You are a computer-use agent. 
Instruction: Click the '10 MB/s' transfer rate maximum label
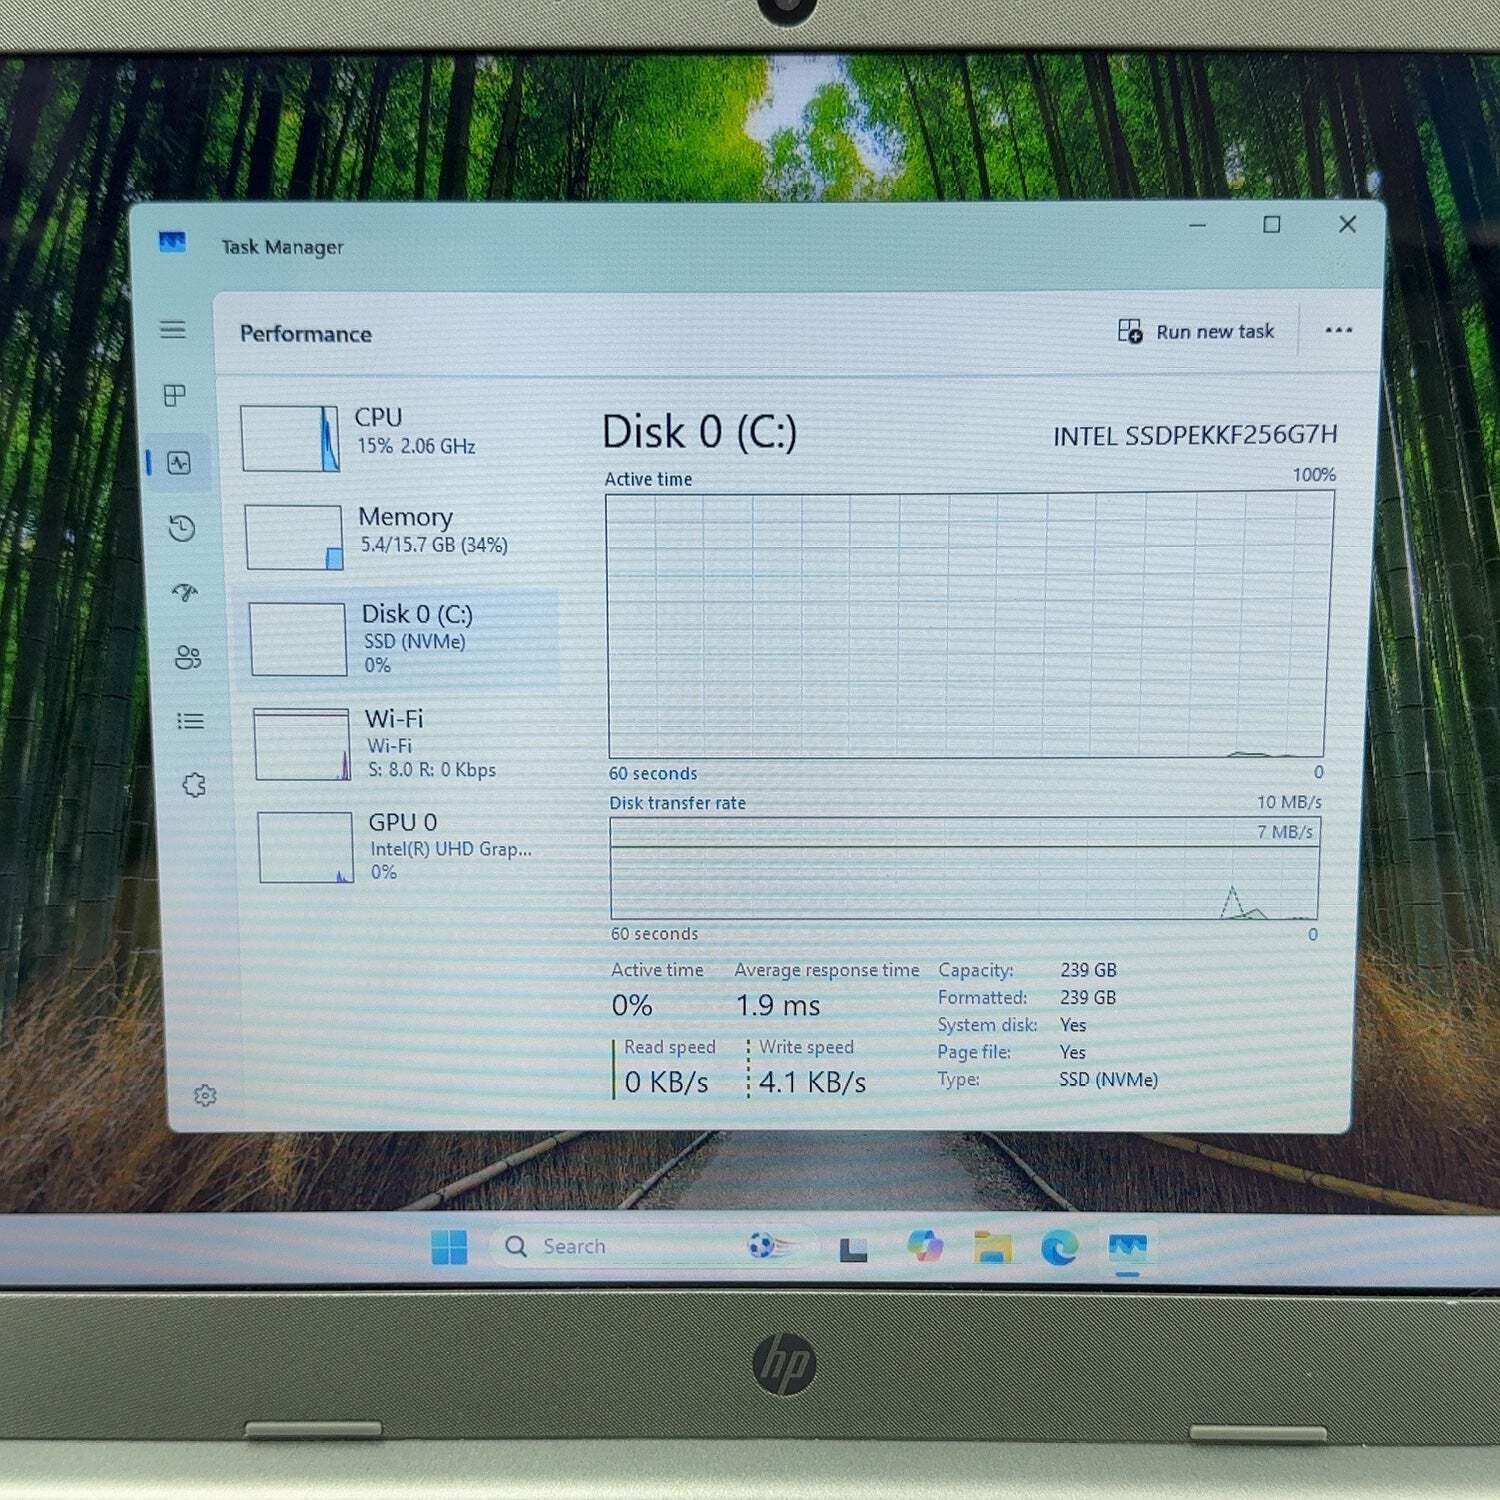pyautogui.click(x=1290, y=802)
